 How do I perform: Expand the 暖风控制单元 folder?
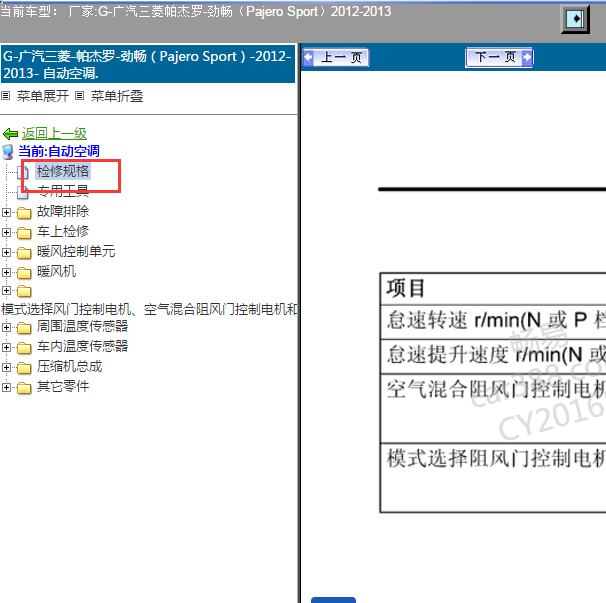pyautogui.click(x=6, y=252)
